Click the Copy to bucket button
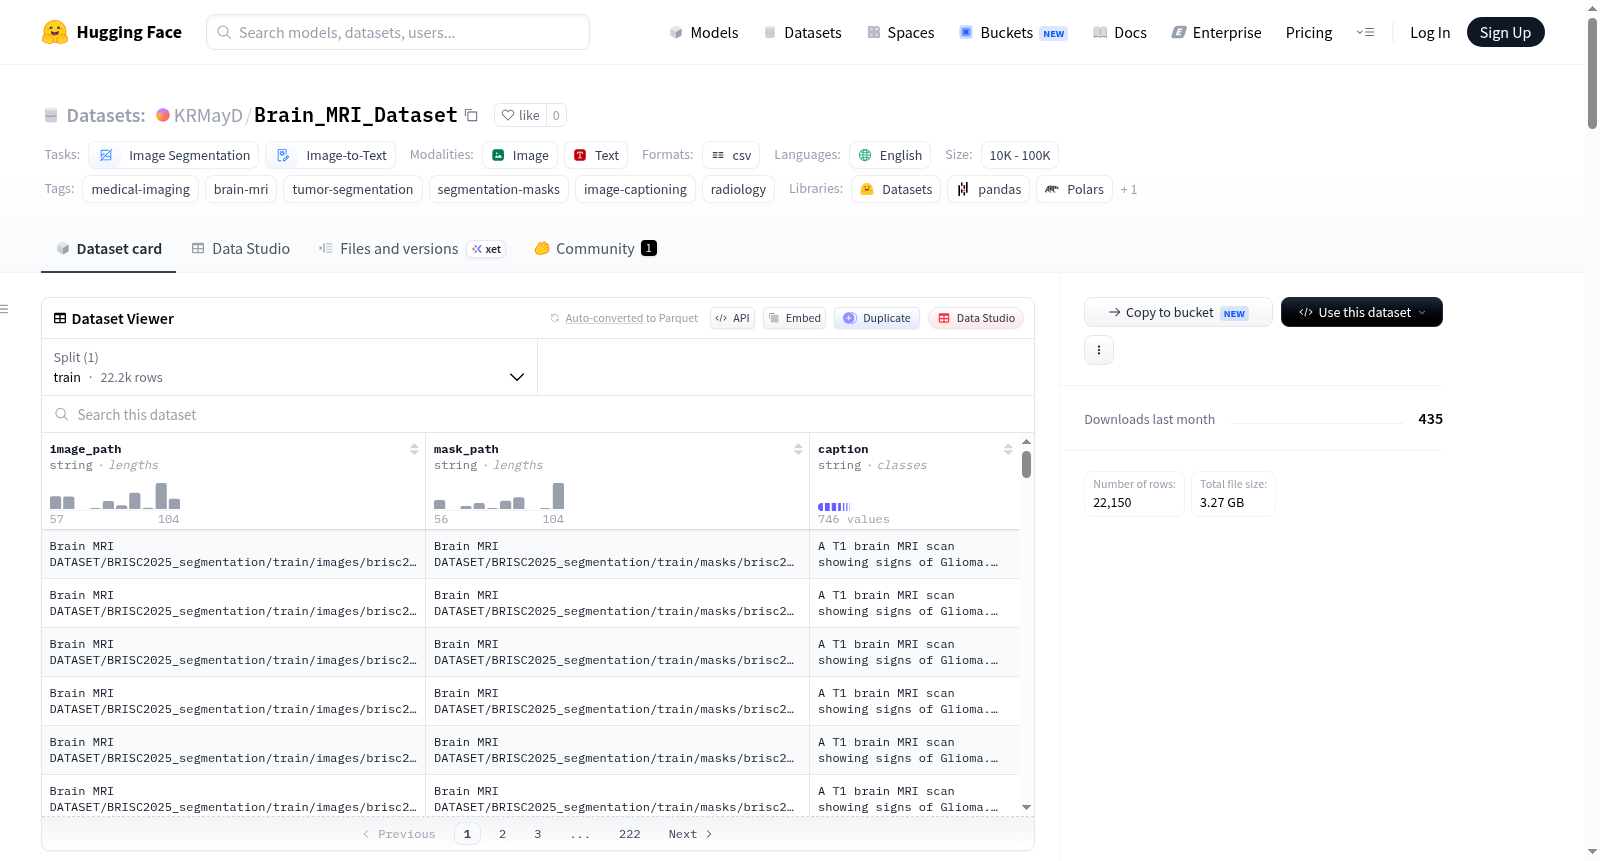Screen dimensions: 1600x861 pos(1178,312)
